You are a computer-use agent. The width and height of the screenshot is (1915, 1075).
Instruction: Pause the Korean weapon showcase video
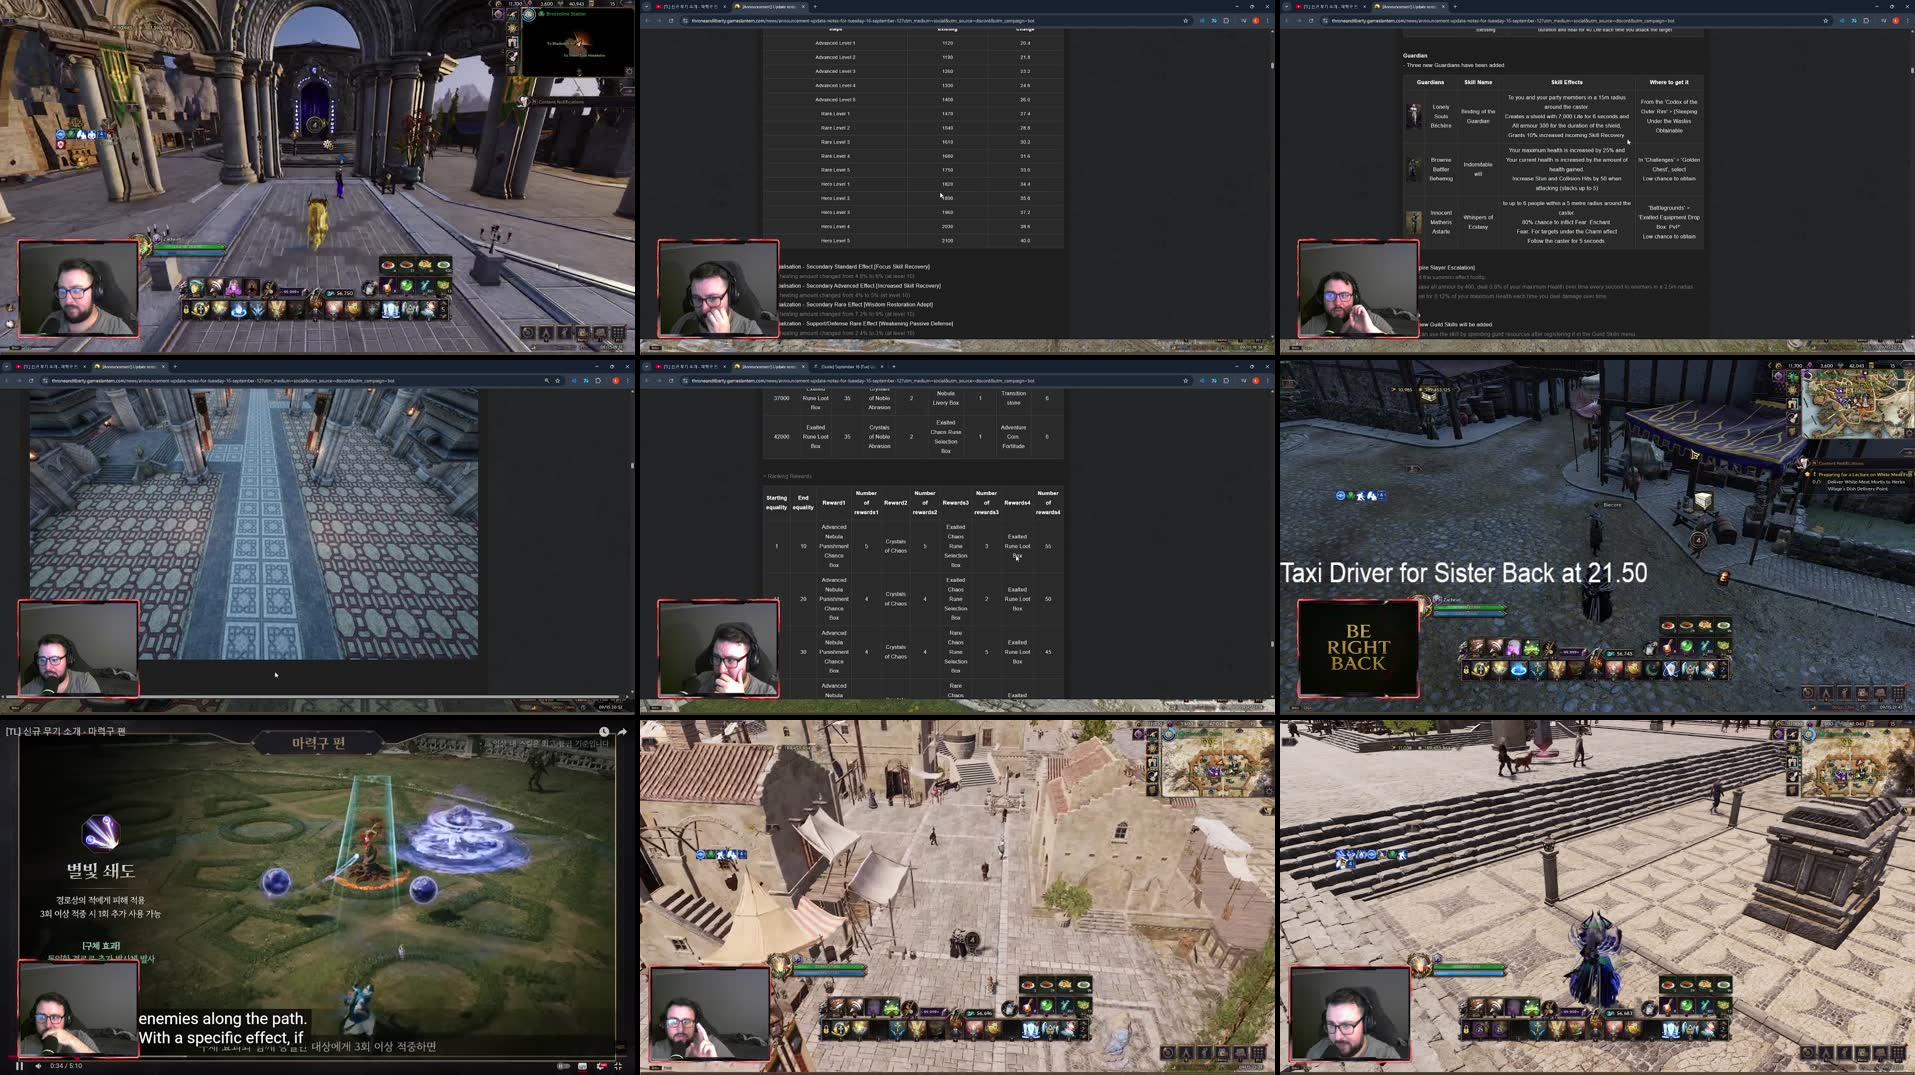point(19,1066)
